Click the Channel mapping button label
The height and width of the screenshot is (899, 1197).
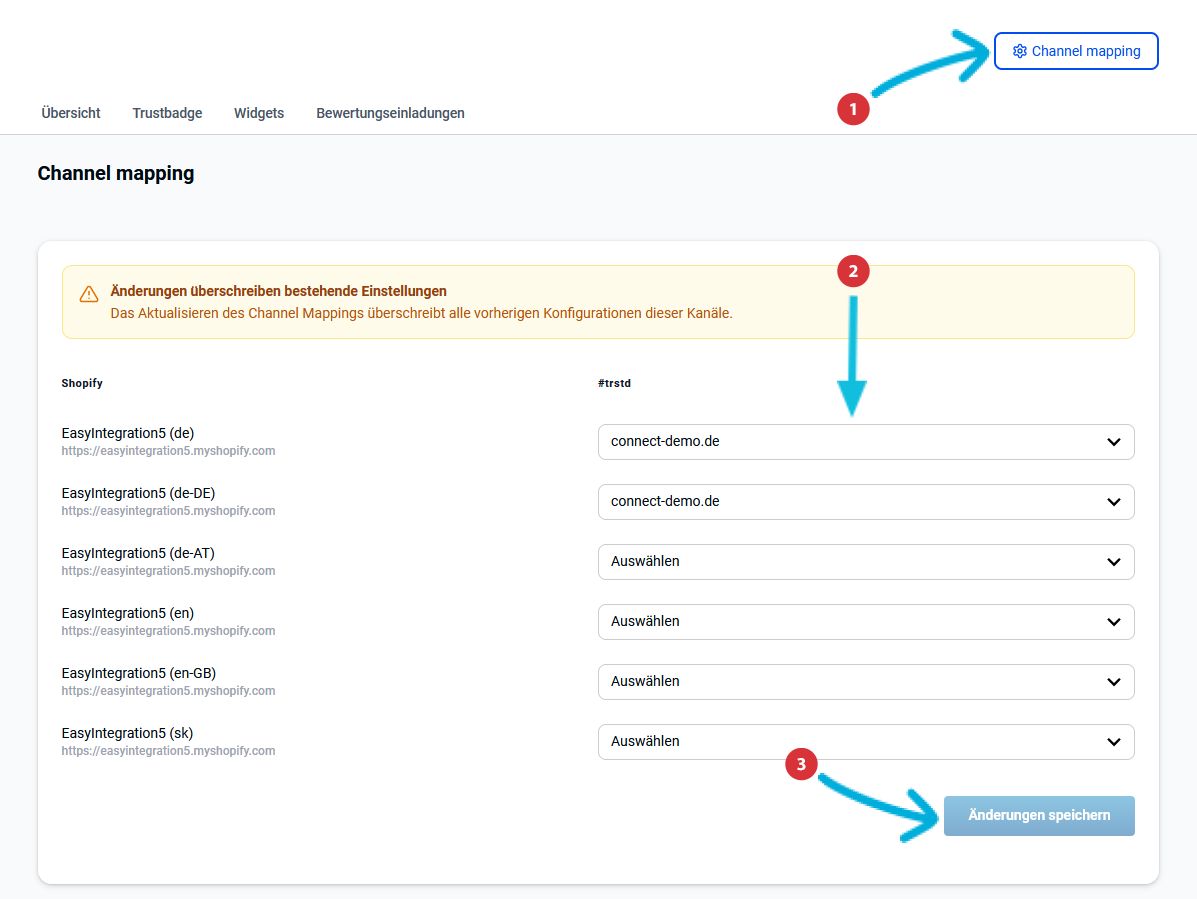point(1085,51)
